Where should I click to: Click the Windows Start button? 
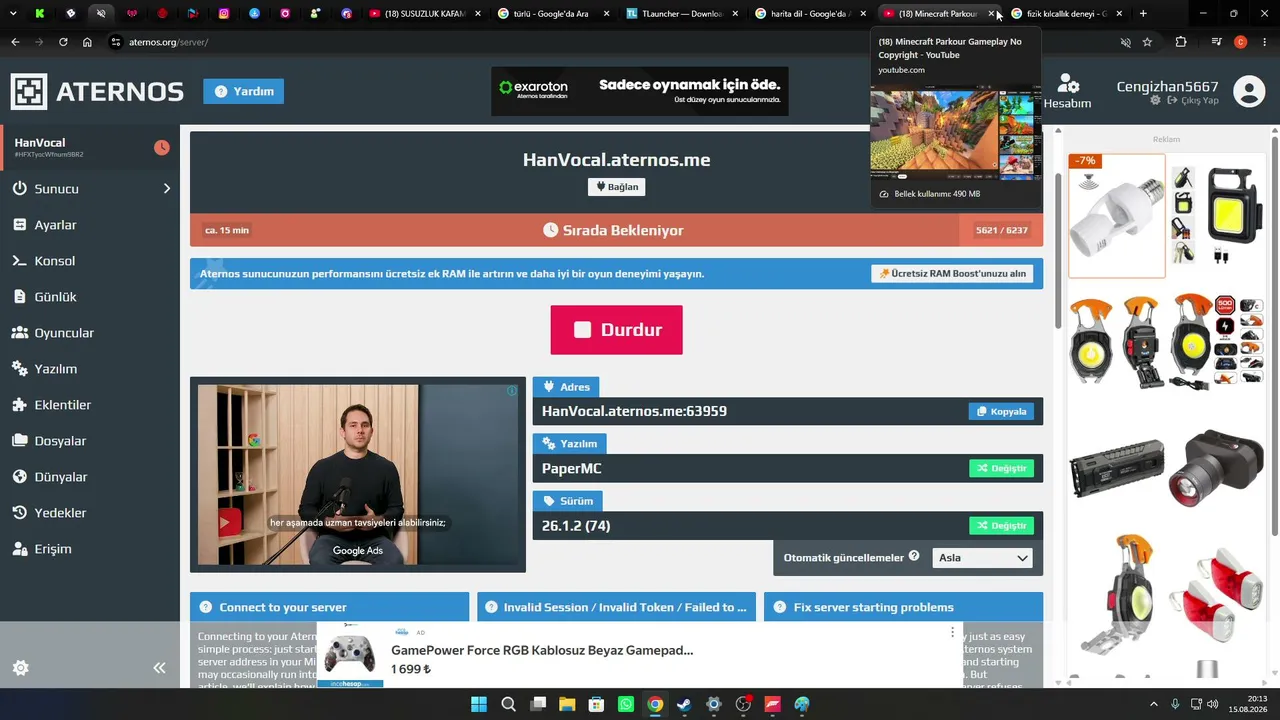coord(479,704)
